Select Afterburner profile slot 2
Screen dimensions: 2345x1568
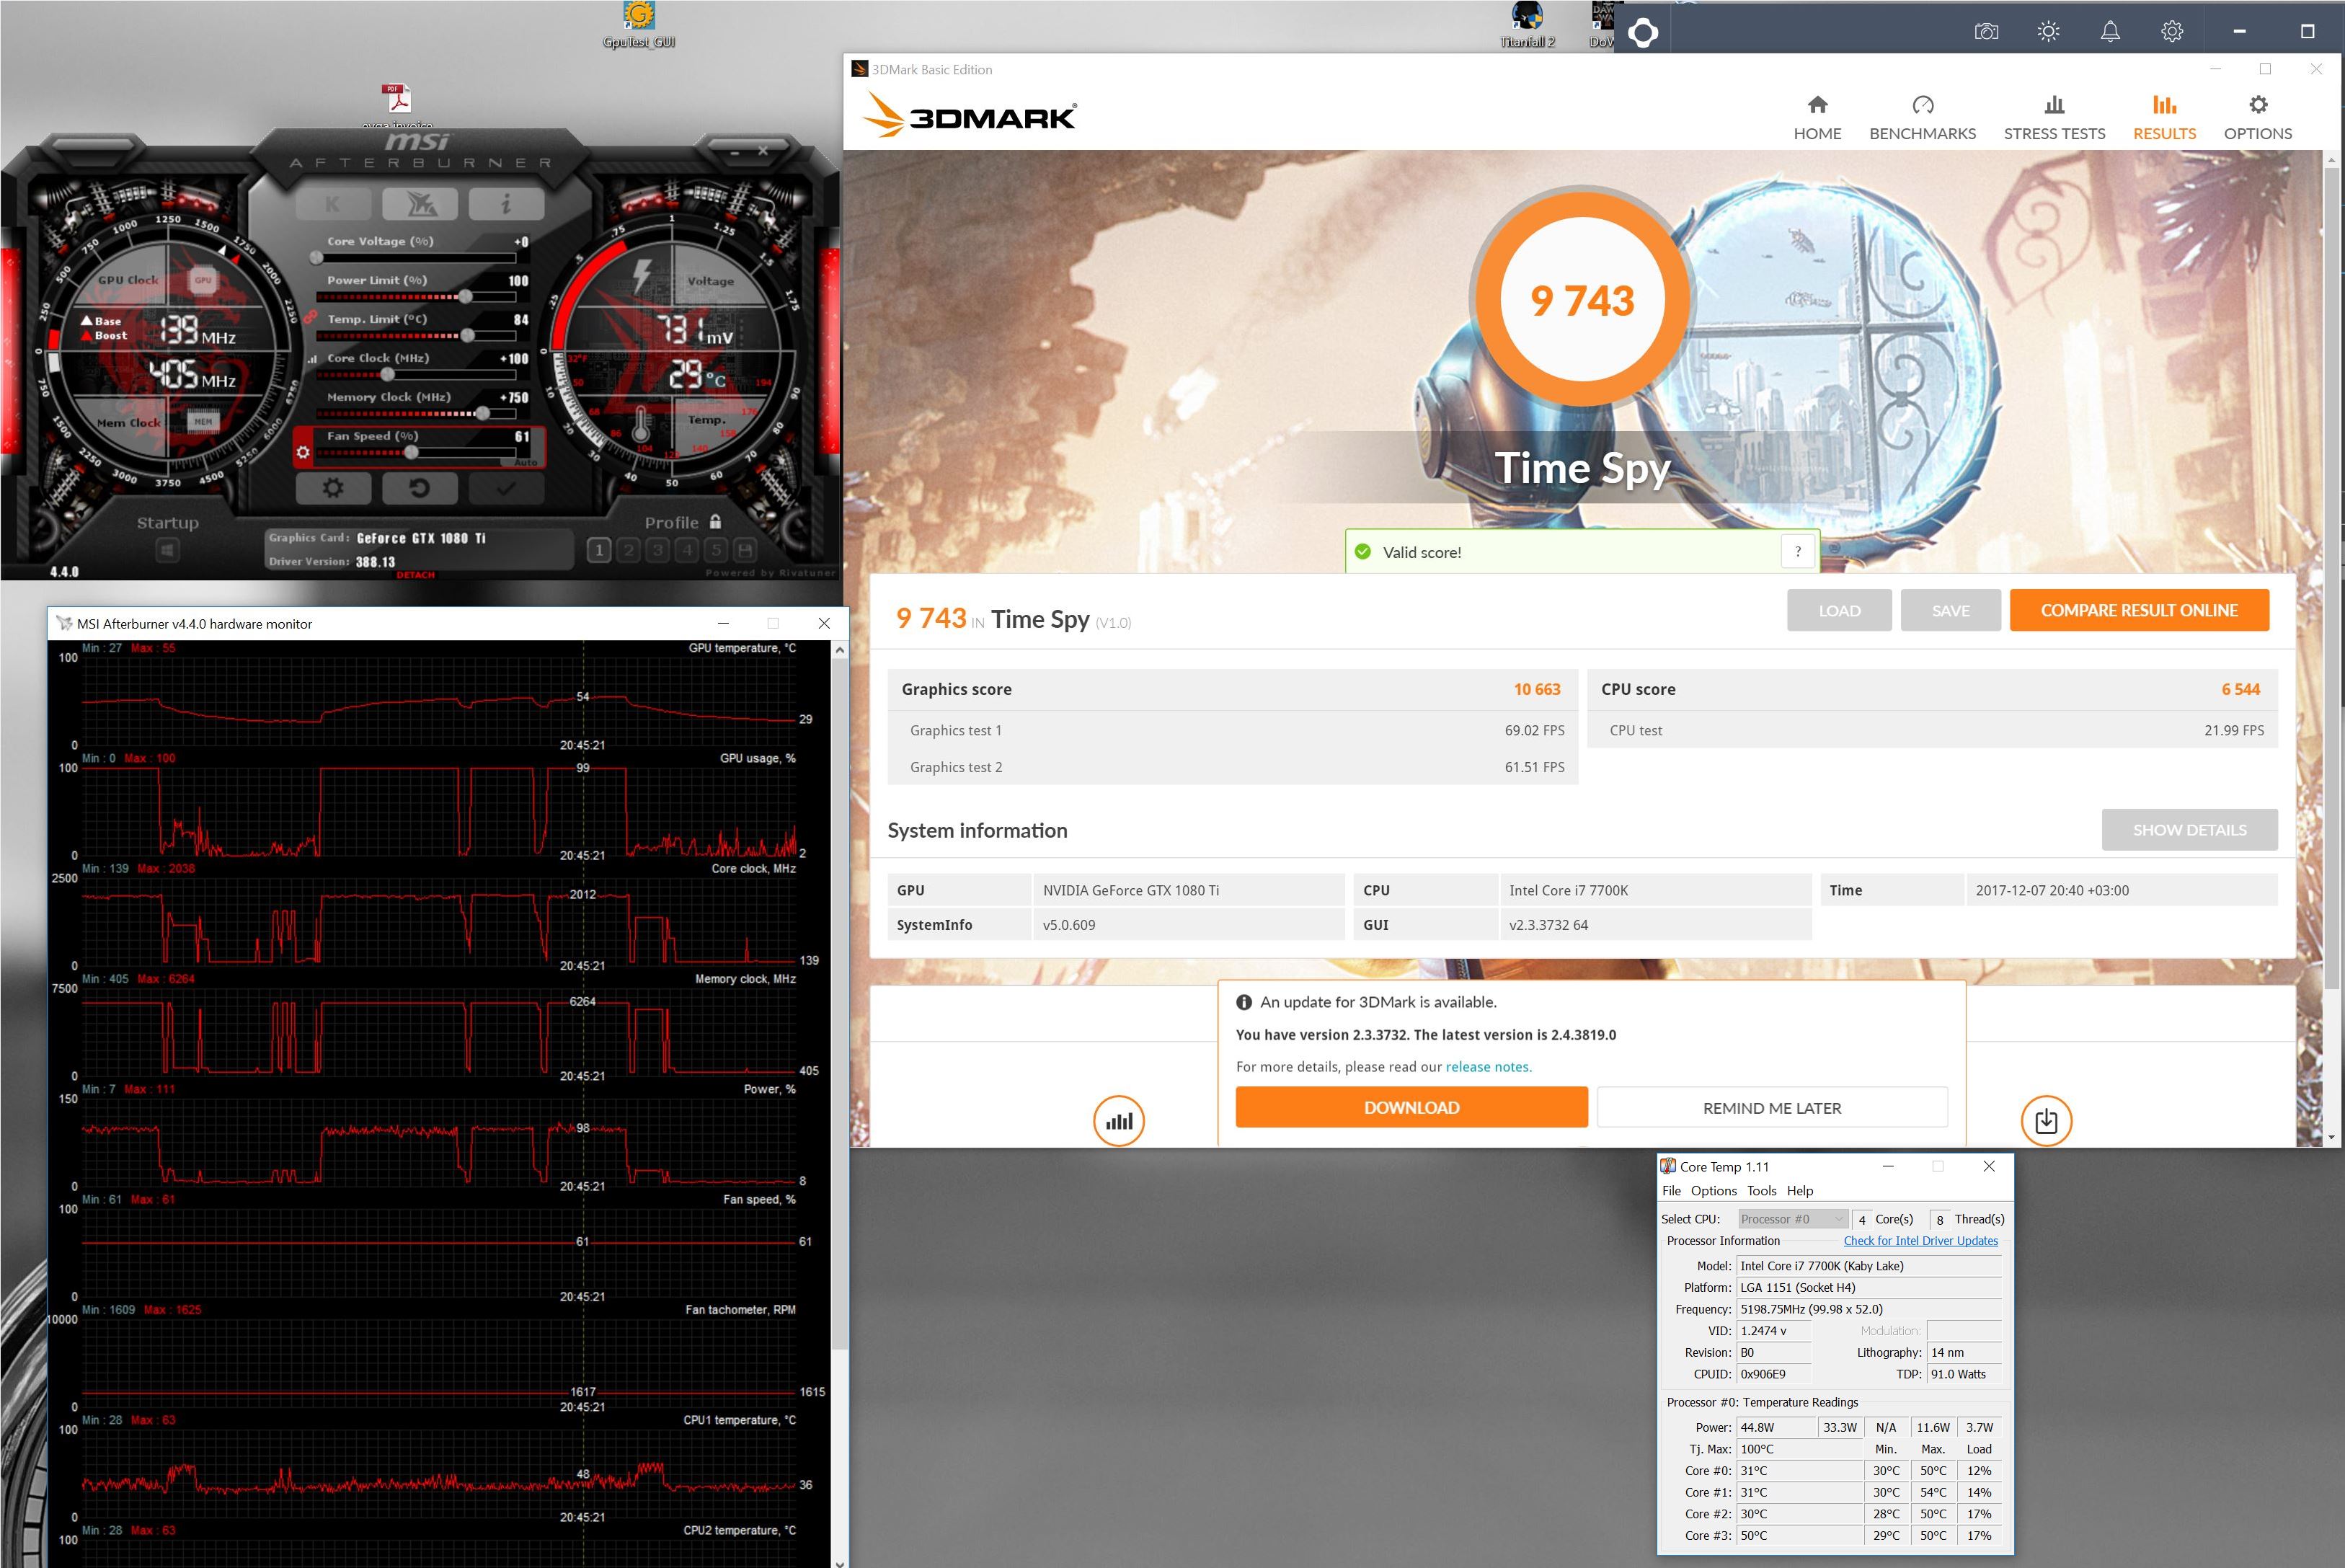628,550
